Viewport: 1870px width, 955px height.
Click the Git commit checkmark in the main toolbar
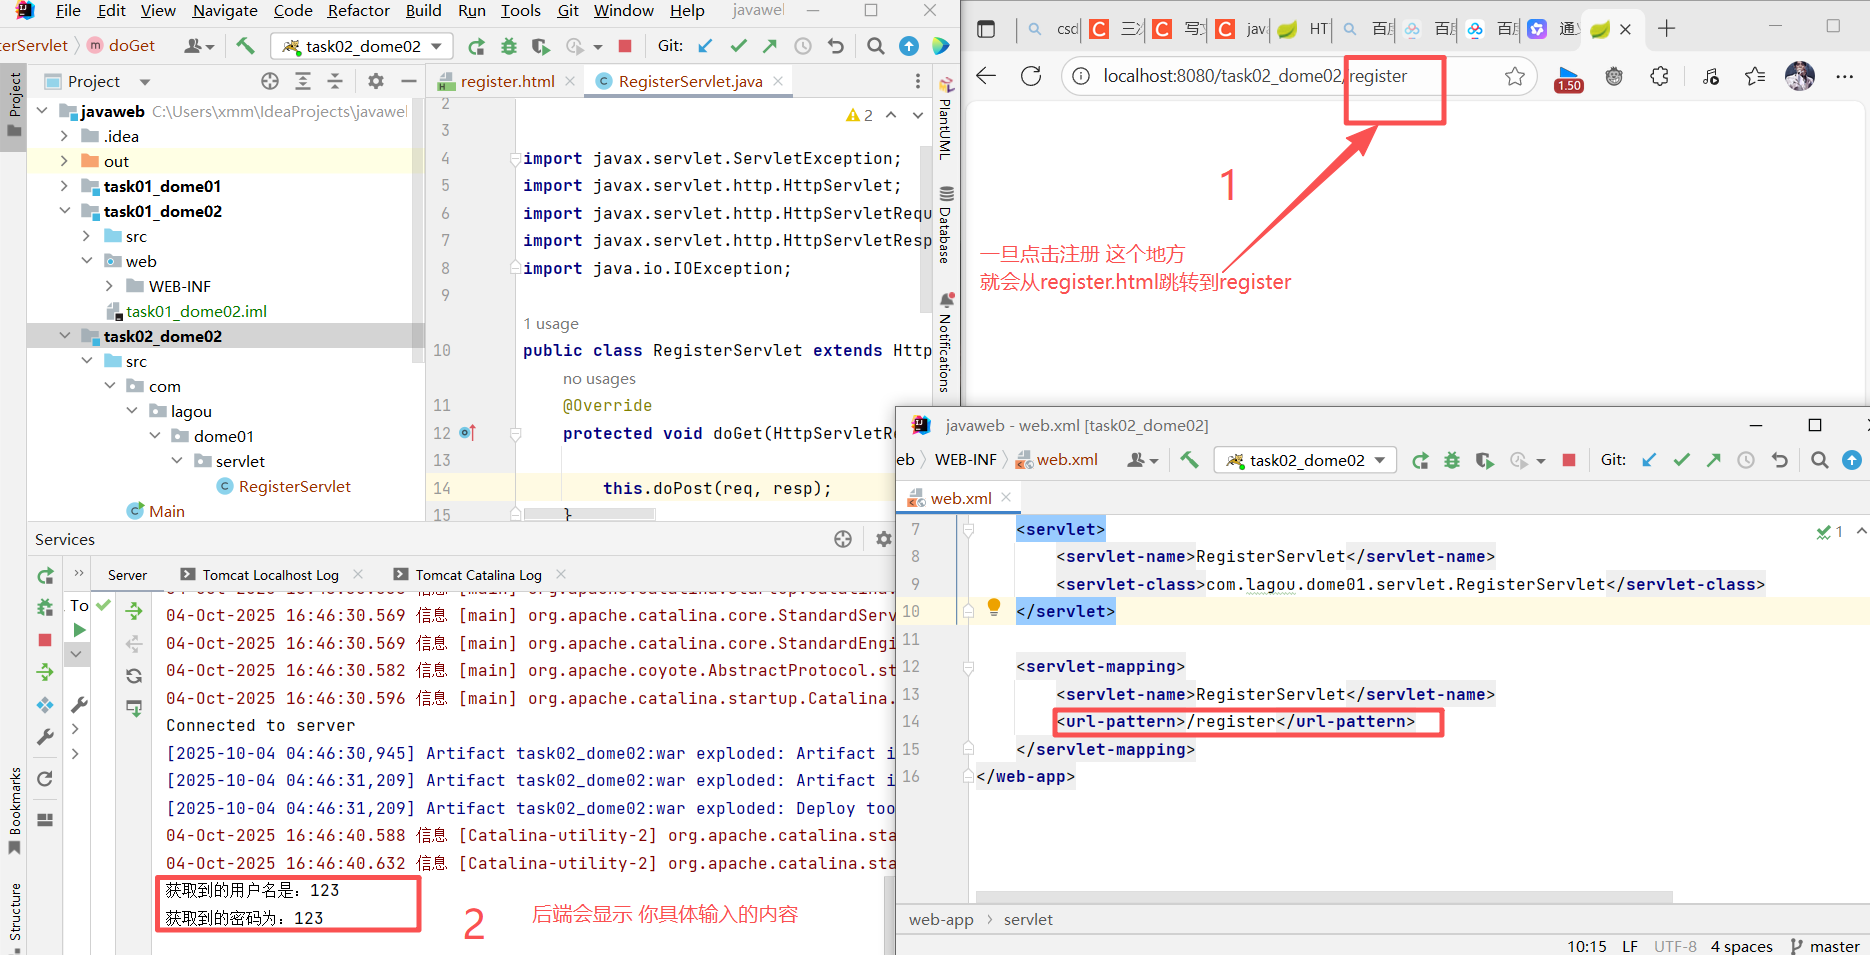739,46
